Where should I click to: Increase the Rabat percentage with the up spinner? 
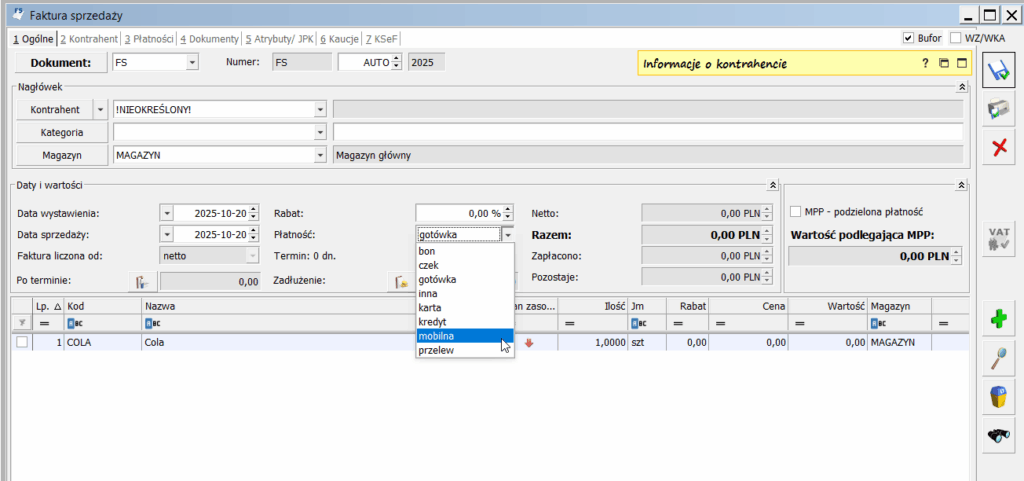click(x=508, y=209)
